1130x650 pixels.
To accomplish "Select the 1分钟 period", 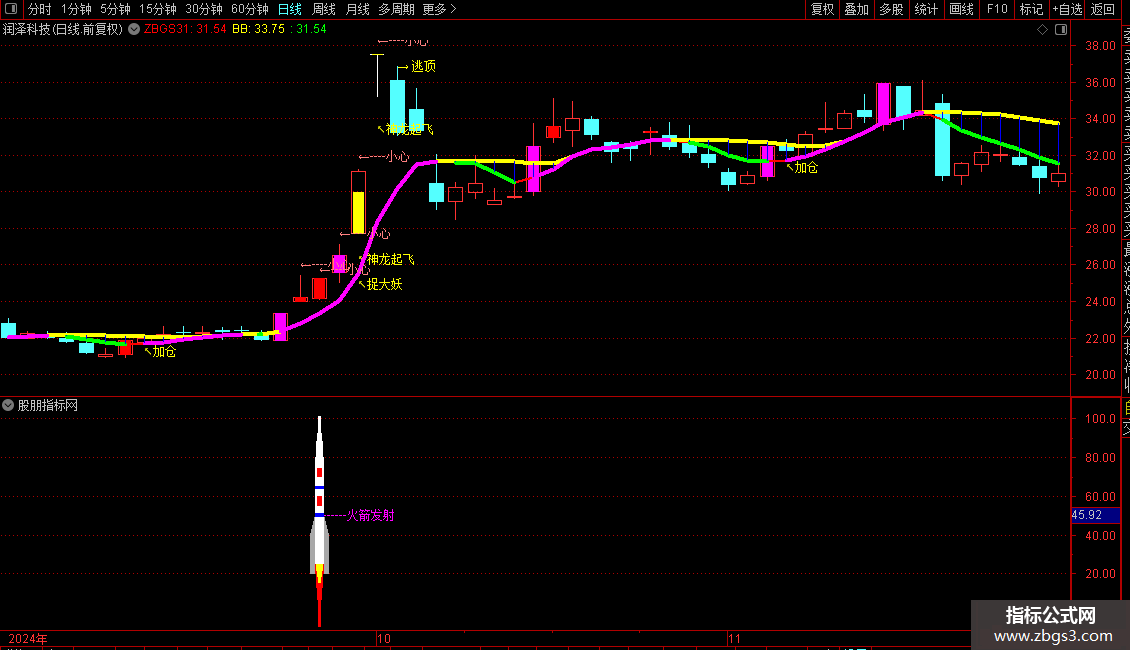I will coord(76,9).
